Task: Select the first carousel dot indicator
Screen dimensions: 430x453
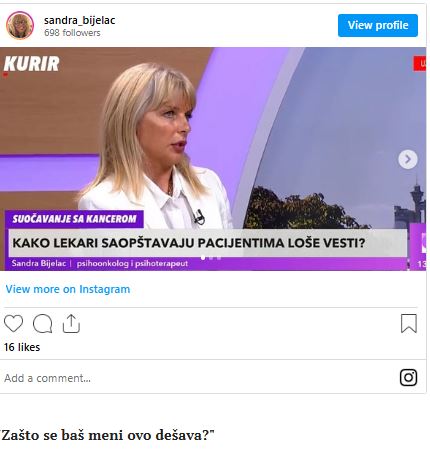Action: 203,257
